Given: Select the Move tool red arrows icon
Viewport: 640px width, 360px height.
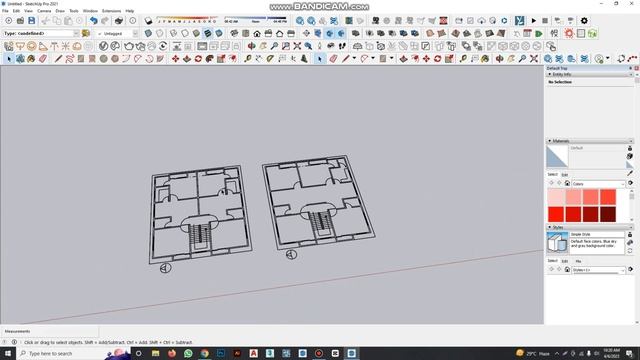Looking at the screenshot, I should click(x=175, y=59).
